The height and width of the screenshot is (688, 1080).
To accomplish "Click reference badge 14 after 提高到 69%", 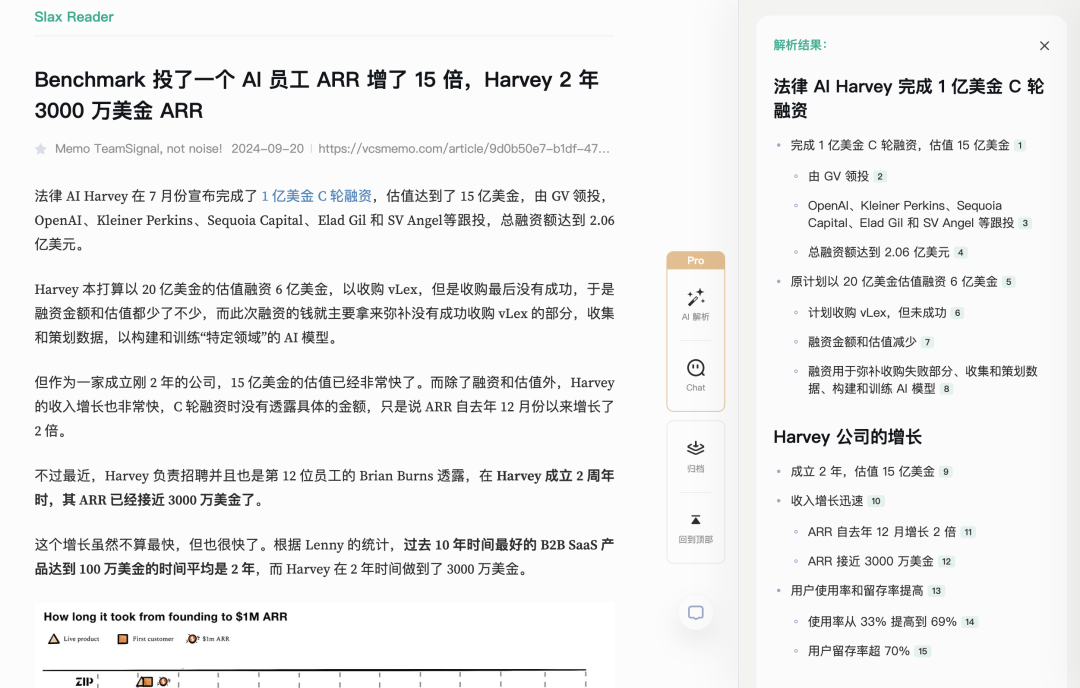I will pos(970,622).
